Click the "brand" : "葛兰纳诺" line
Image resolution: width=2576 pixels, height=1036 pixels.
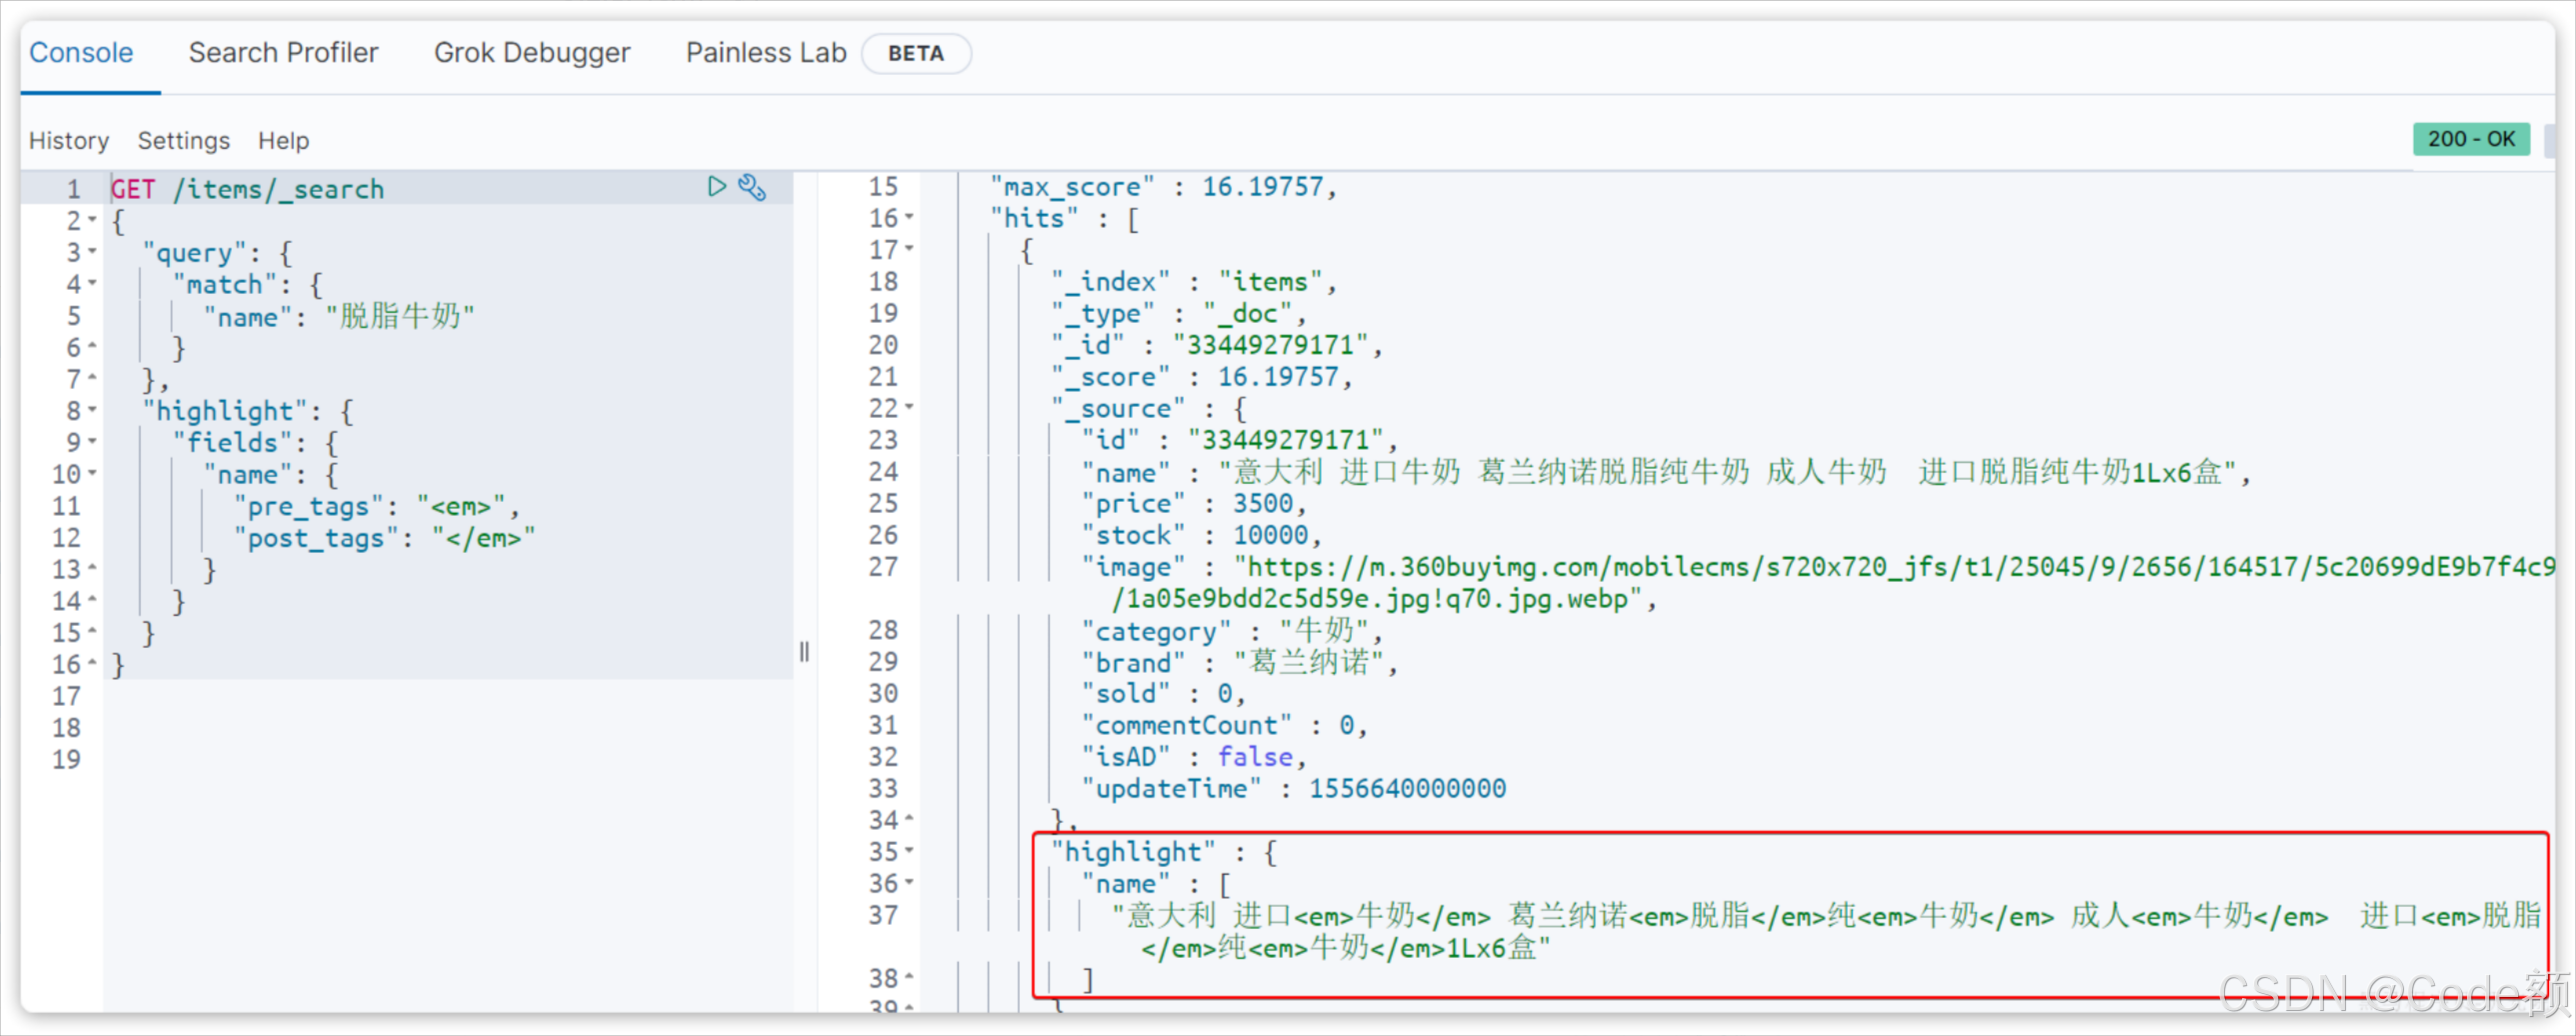[x=1240, y=662]
